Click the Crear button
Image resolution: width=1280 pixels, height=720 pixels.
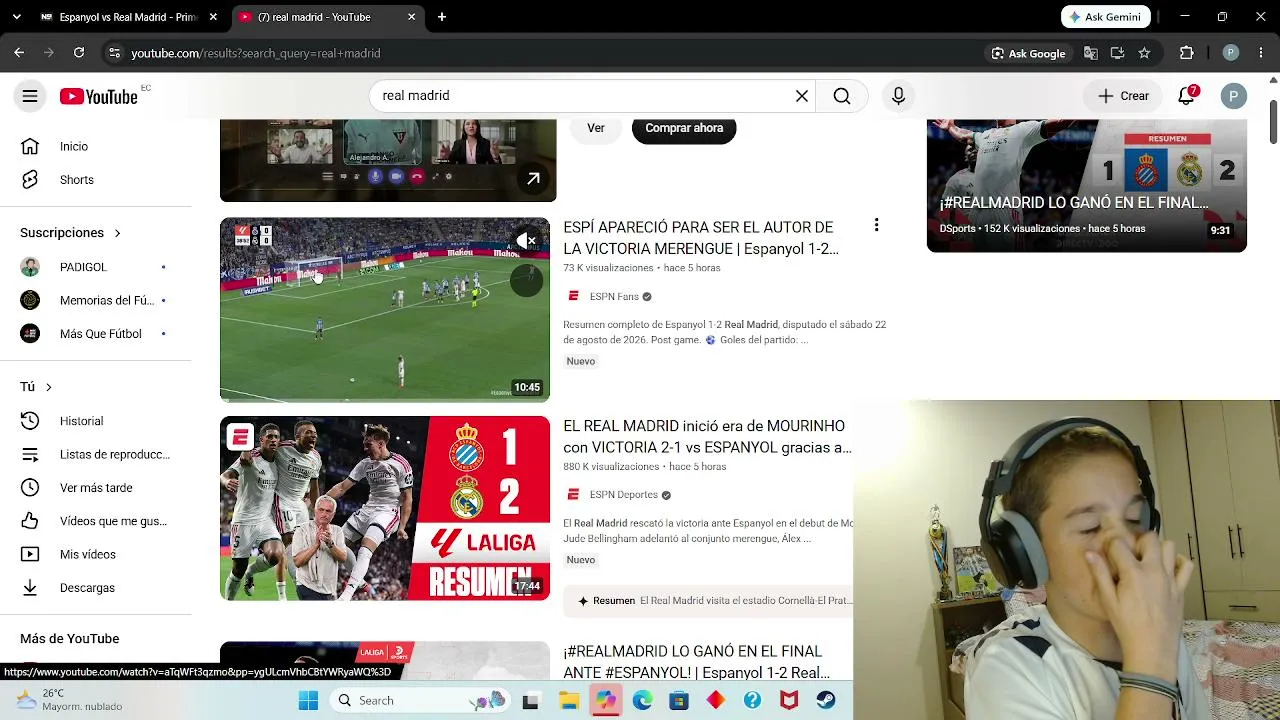click(1124, 96)
